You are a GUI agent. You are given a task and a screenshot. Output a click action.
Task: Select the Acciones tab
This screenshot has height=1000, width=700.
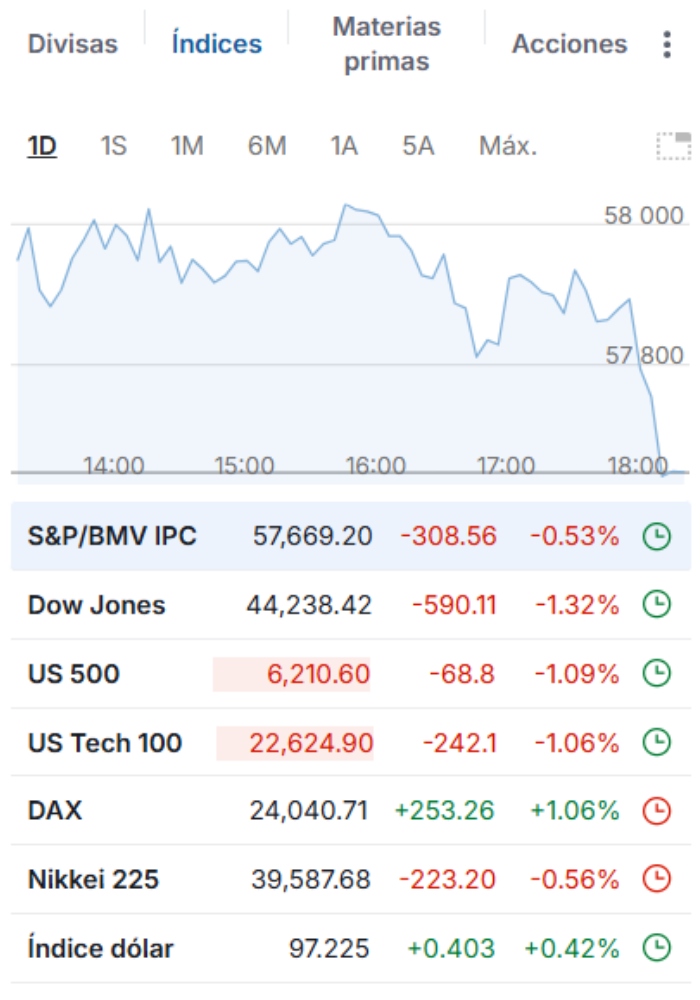coord(569,45)
